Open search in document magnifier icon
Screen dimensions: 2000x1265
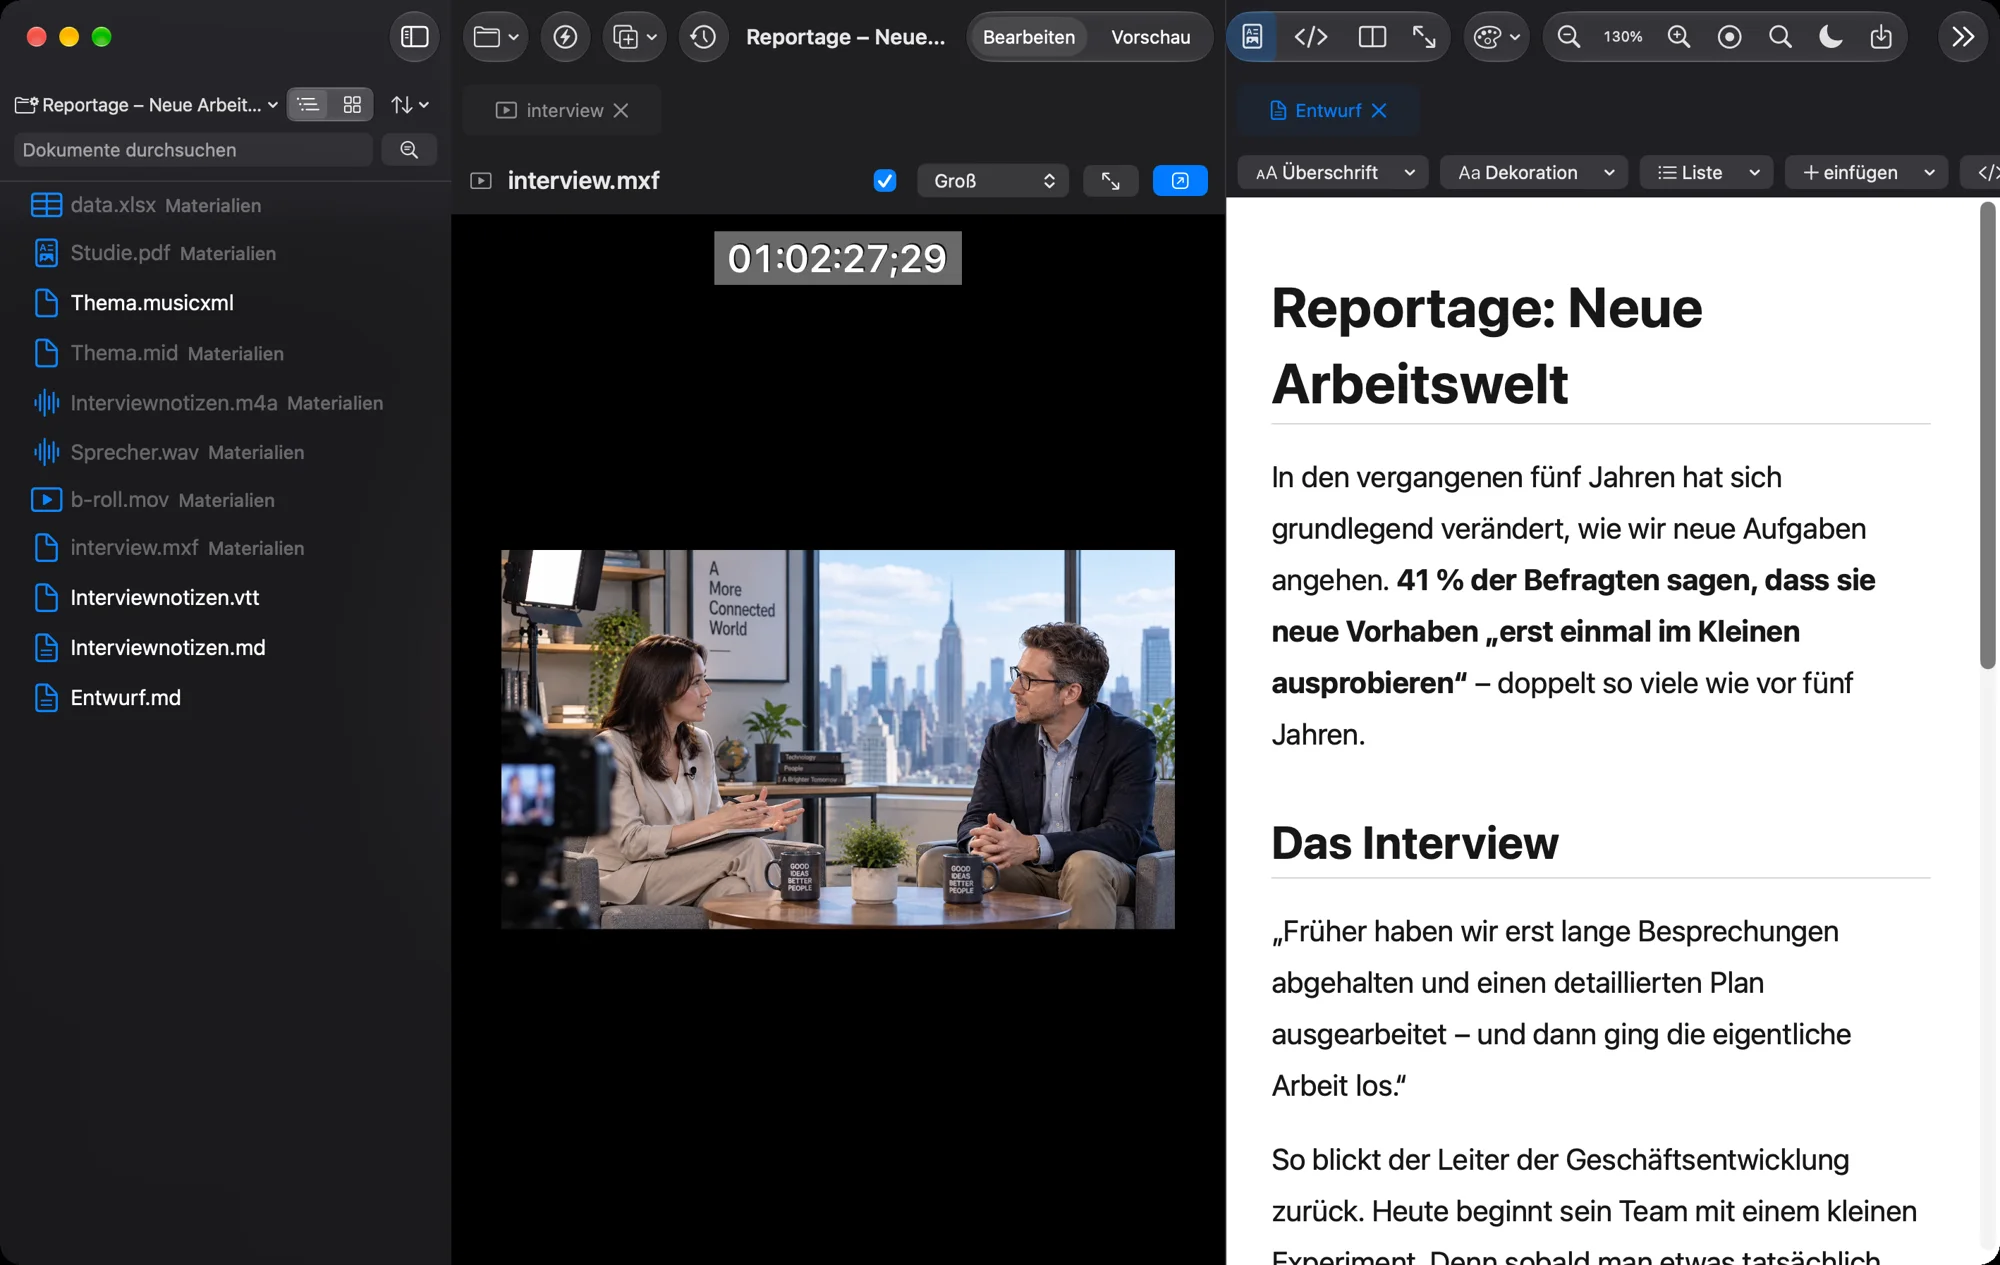[1780, 37]
